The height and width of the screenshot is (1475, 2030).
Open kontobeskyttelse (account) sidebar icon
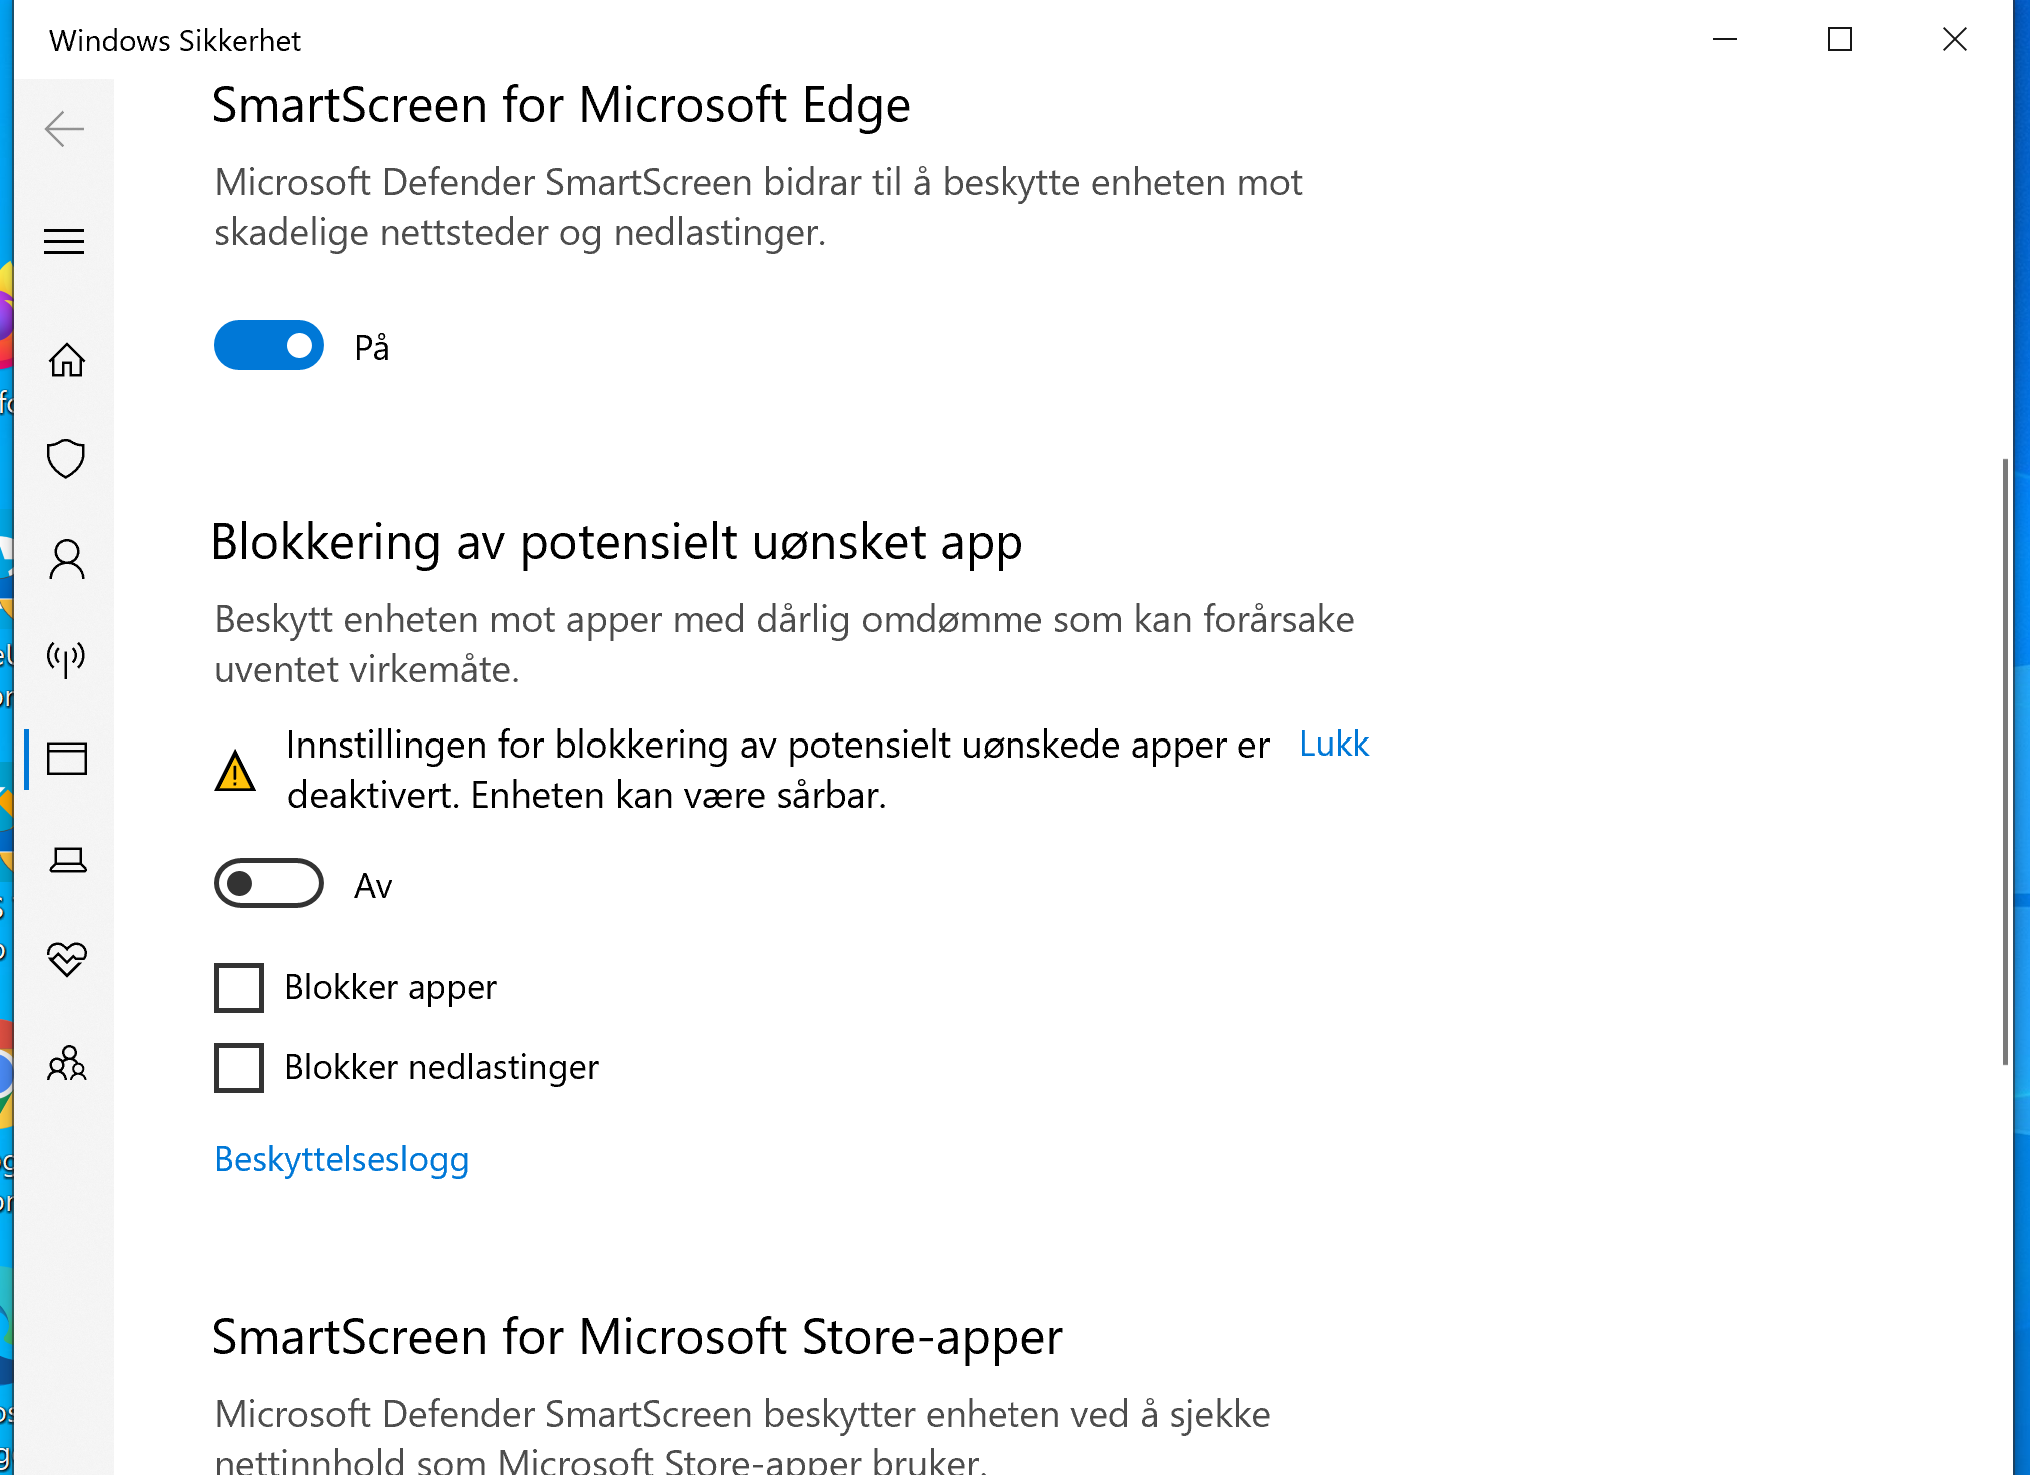coord(65,558)
